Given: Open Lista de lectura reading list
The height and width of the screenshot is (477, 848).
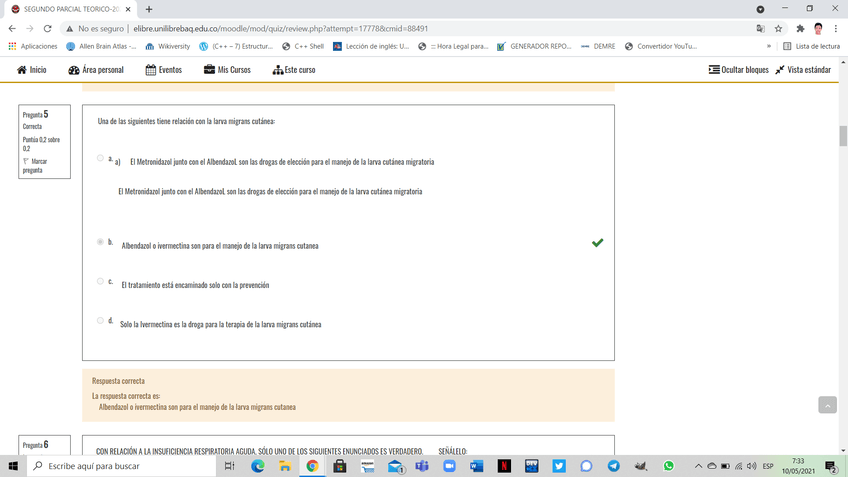Looking at the screenshot, I should click(x=811, y=46).
